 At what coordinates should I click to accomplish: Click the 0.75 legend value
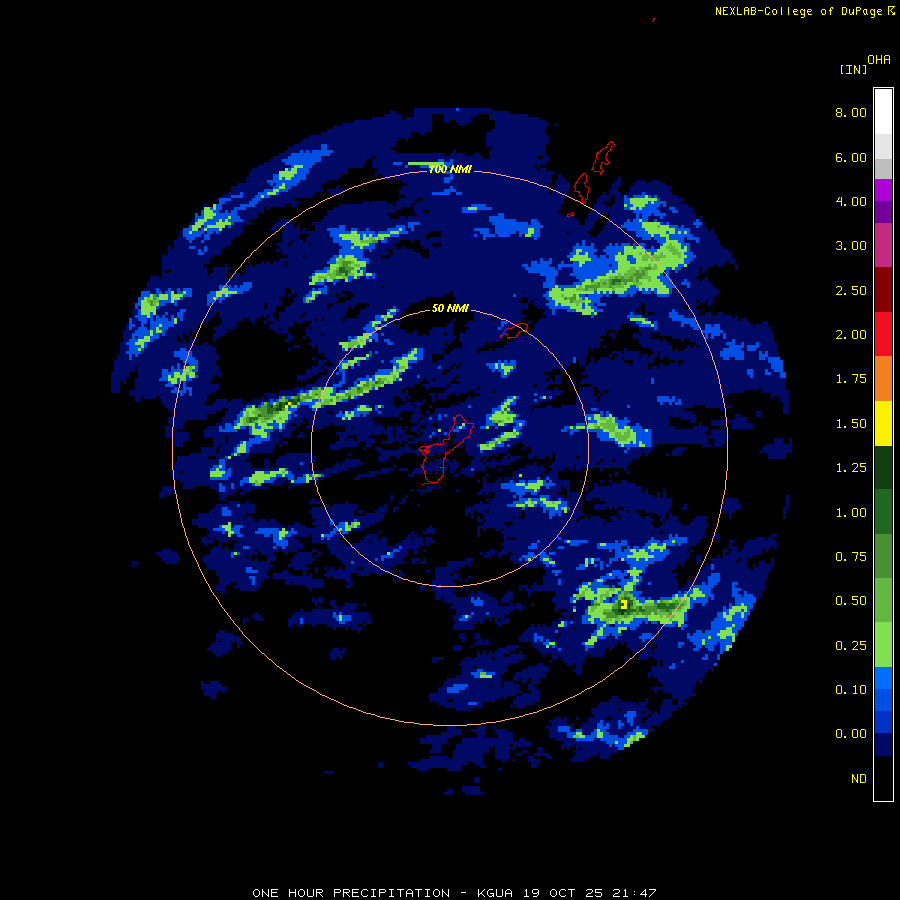[851, 557]
